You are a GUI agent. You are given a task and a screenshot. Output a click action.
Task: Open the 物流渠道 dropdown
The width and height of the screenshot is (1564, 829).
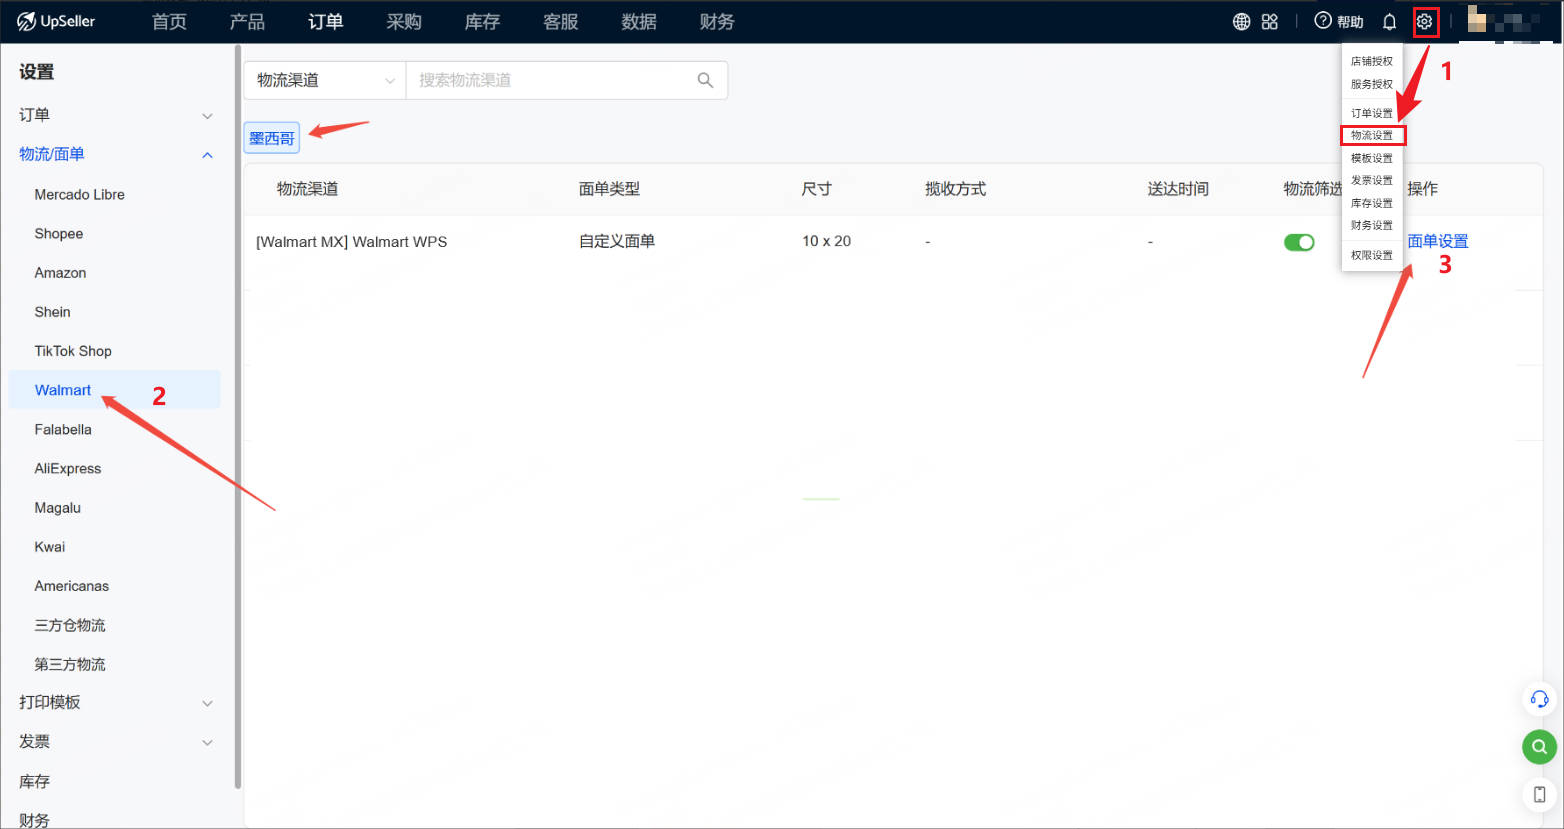coord(323,80)
